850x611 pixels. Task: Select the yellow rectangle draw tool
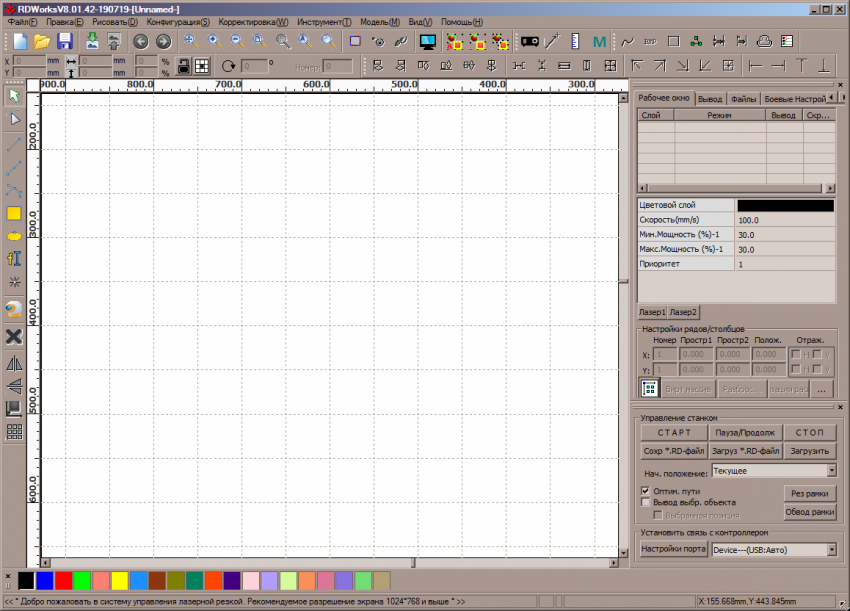14,213
